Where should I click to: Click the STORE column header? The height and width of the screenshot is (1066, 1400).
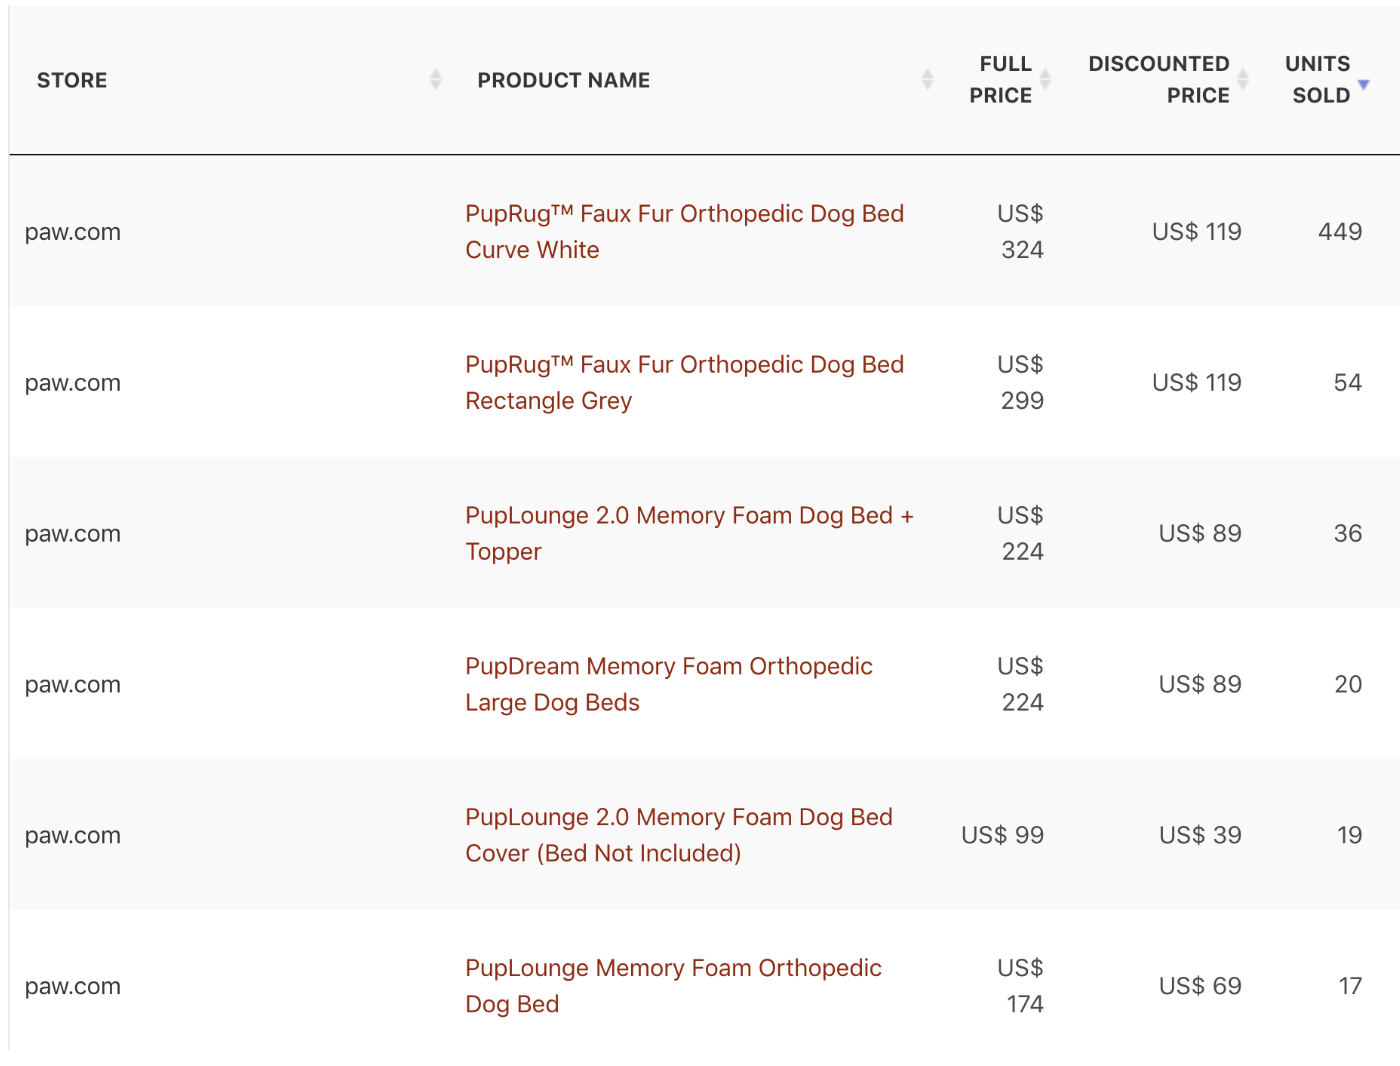click(72, 80)
